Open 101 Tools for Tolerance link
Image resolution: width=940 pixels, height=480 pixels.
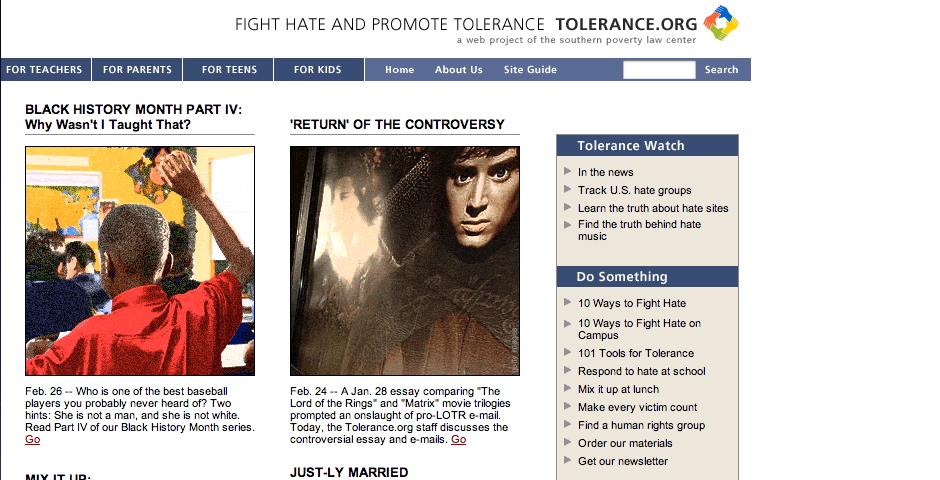[636, 353]
